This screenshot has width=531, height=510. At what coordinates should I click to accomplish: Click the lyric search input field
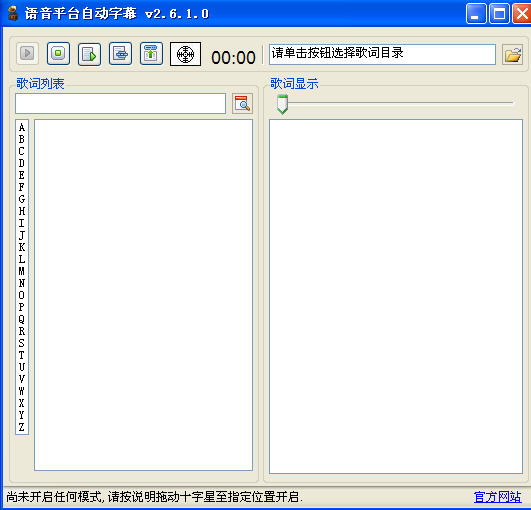click(121, 104)
